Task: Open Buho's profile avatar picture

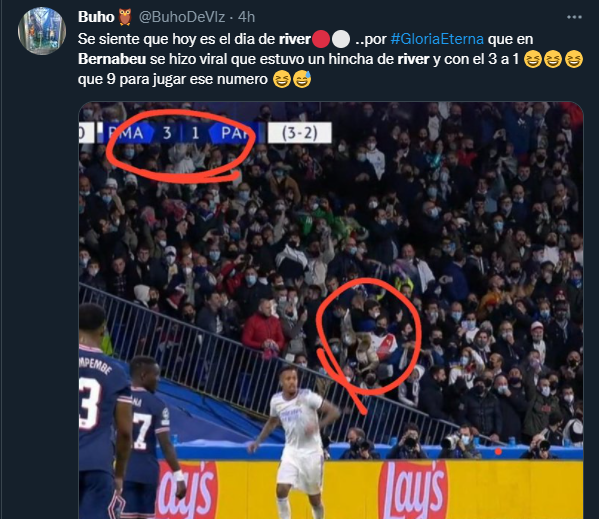Action: pos(42,31)
